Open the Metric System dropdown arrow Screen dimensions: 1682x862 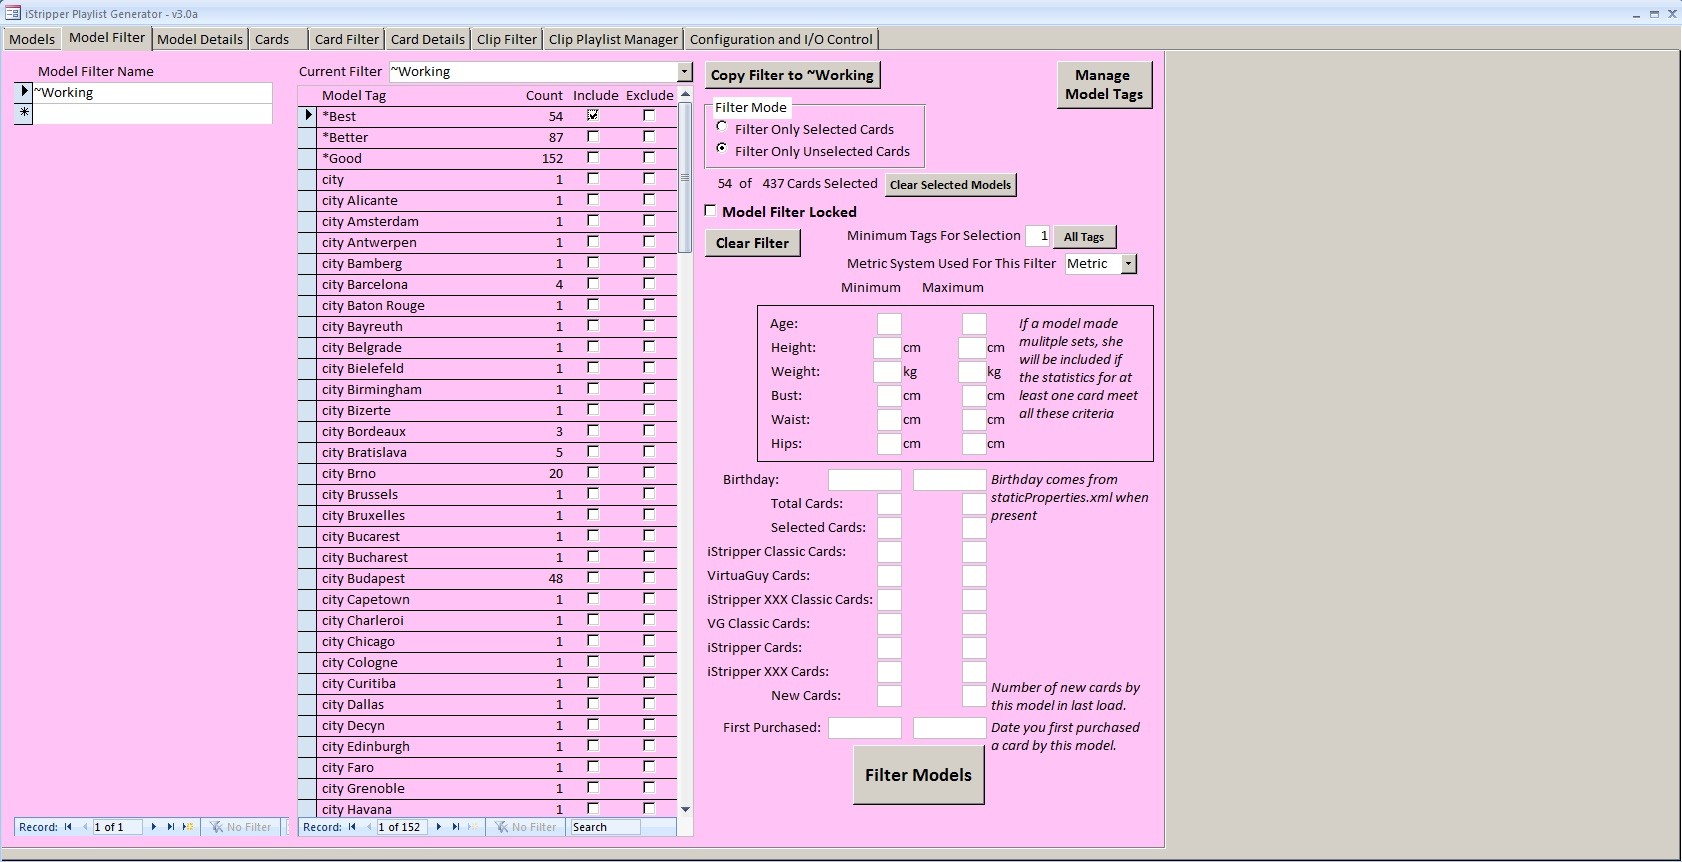coord(1129,264)
